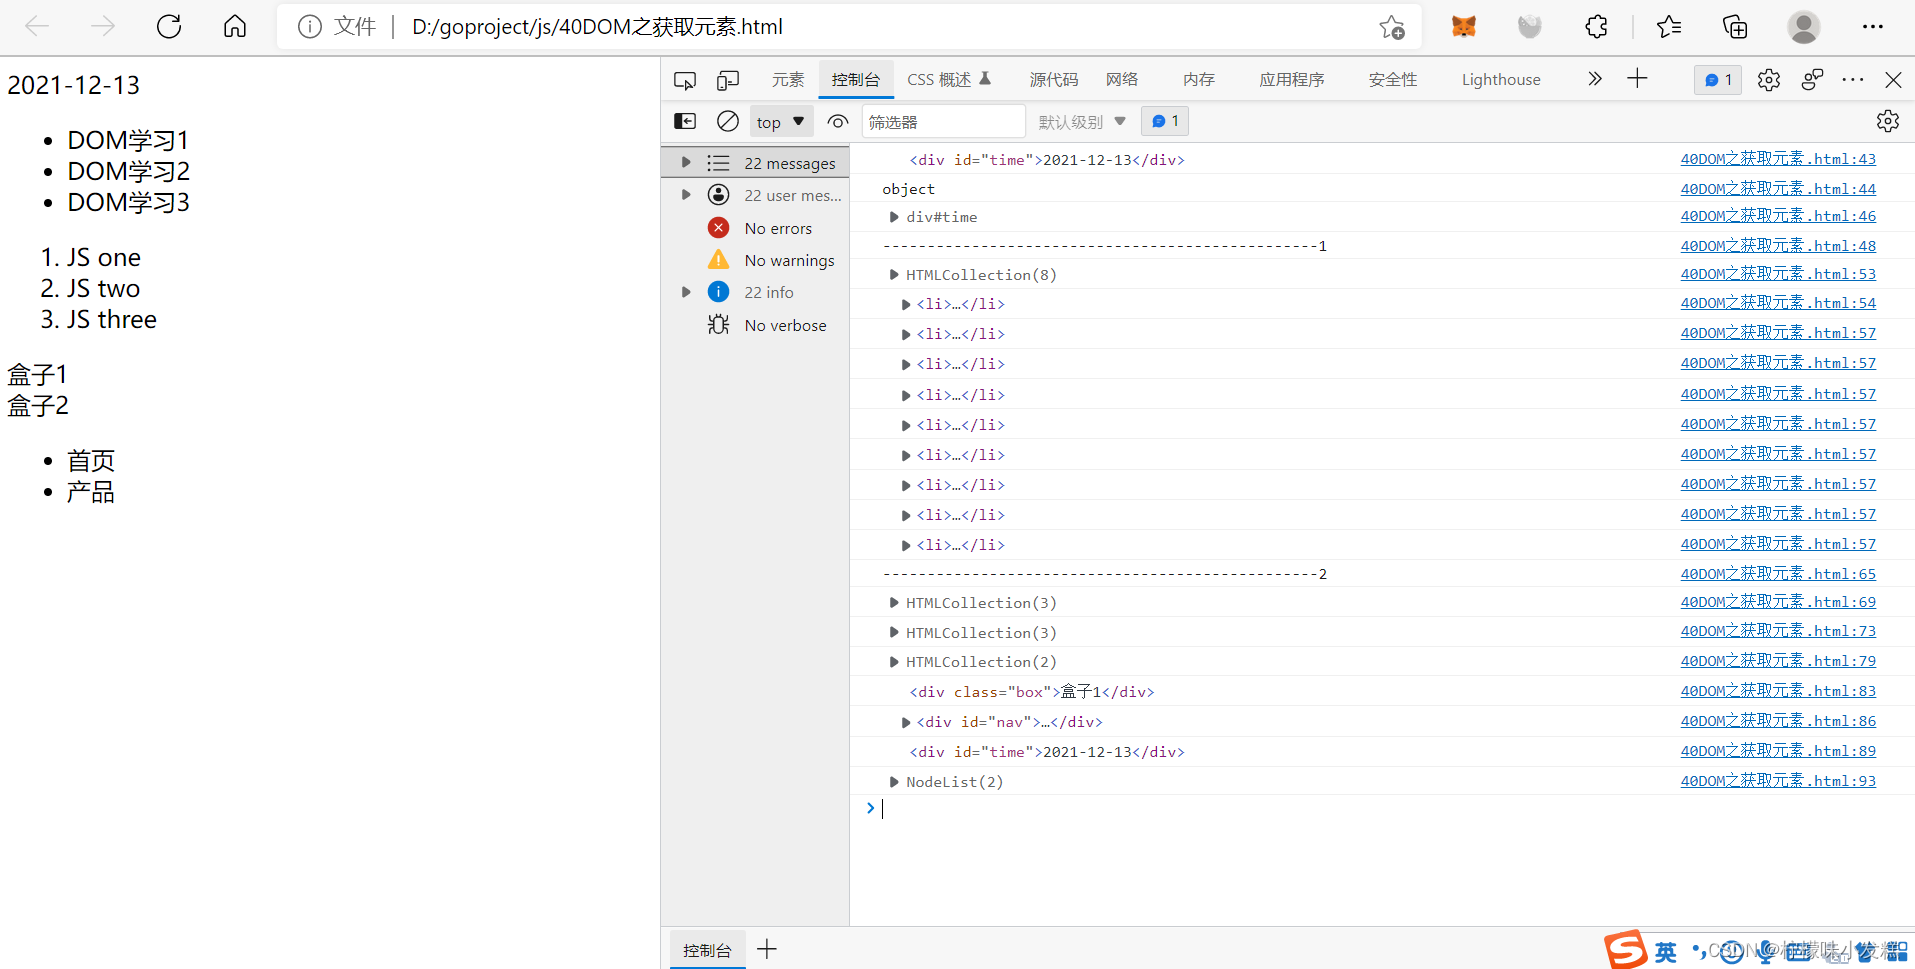Viewport: 1915px width, 969px height.
Task: Open the user profile avatar
Action: coord(1804,27)
